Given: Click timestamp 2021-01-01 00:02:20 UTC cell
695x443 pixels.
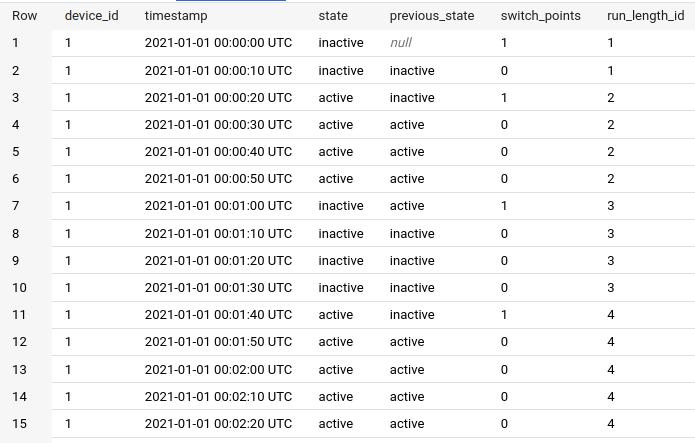Looking at the screenshot, I should (x=218, y=424).
